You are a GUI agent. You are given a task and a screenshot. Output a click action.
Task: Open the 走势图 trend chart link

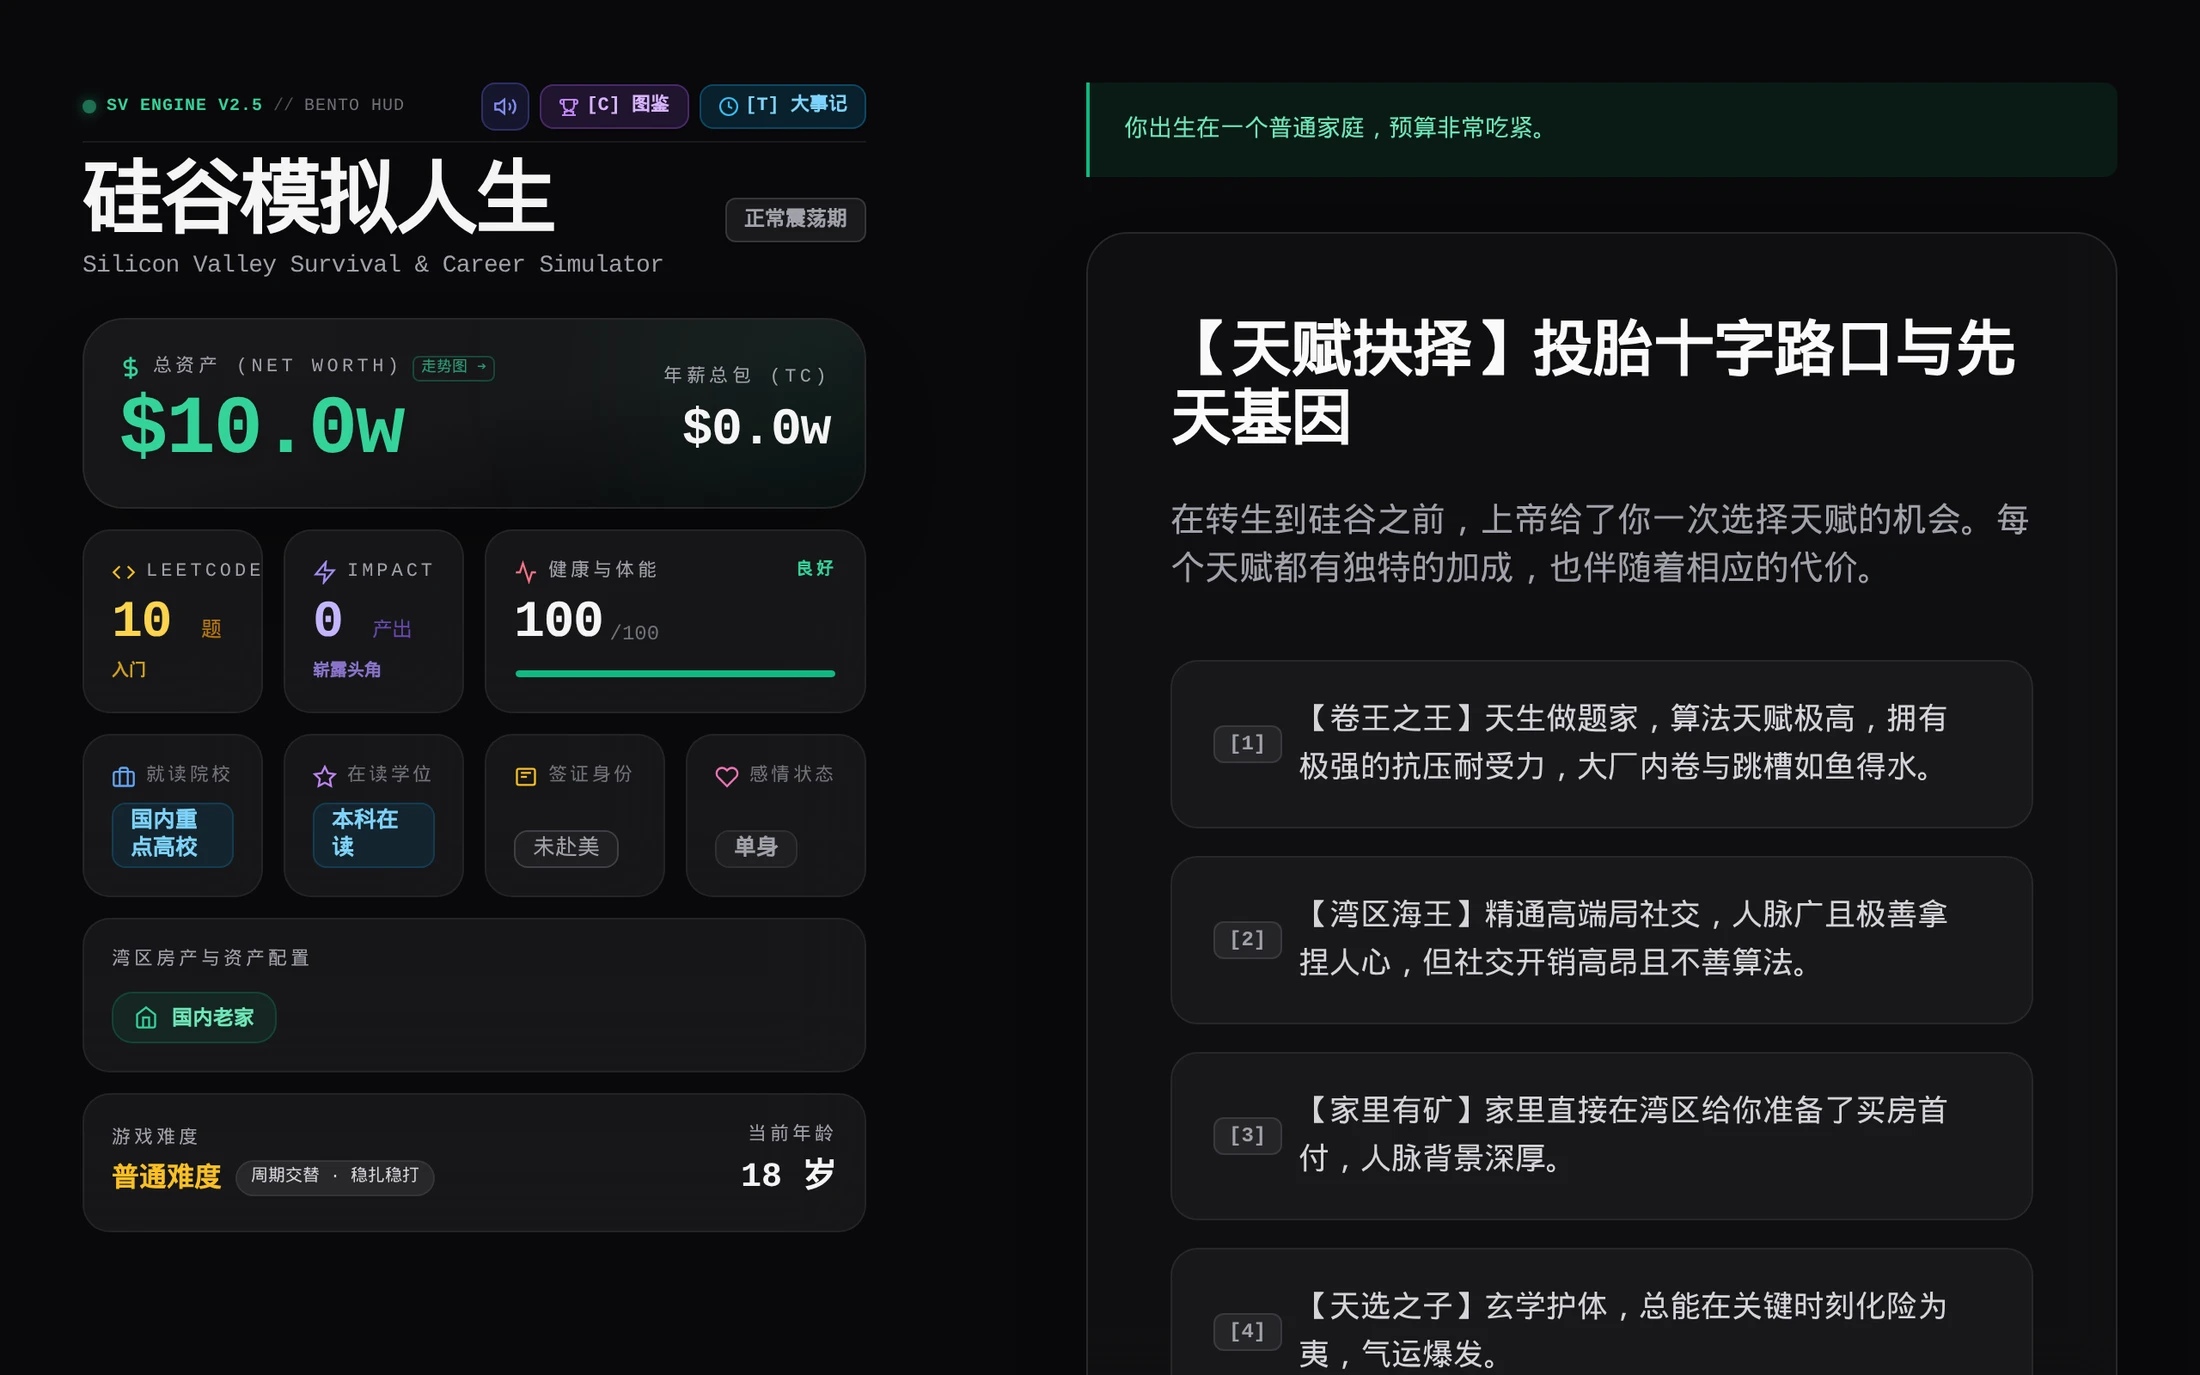point(454,367)
